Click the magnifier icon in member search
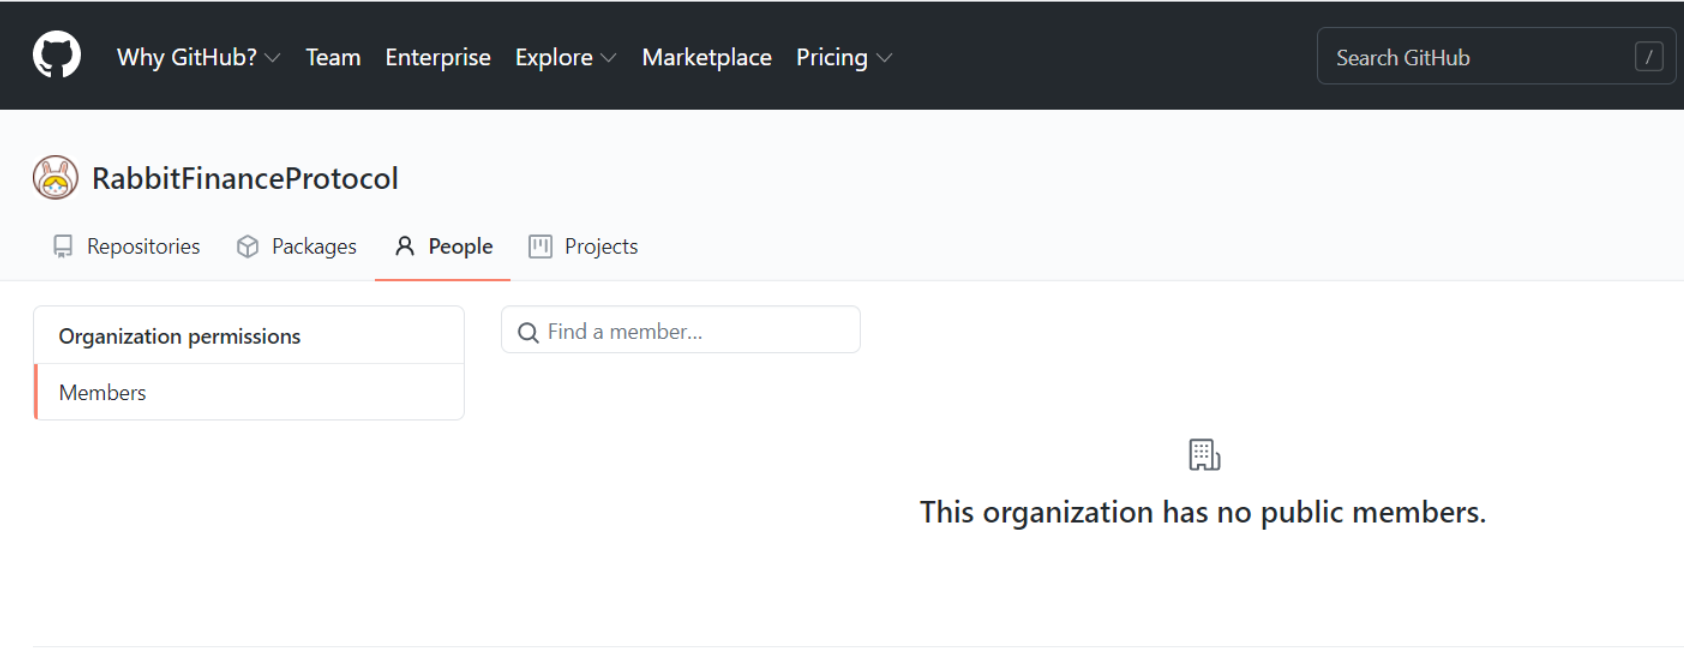The height and width of the screenshot is (652, 1684). (x=528, y=332)
